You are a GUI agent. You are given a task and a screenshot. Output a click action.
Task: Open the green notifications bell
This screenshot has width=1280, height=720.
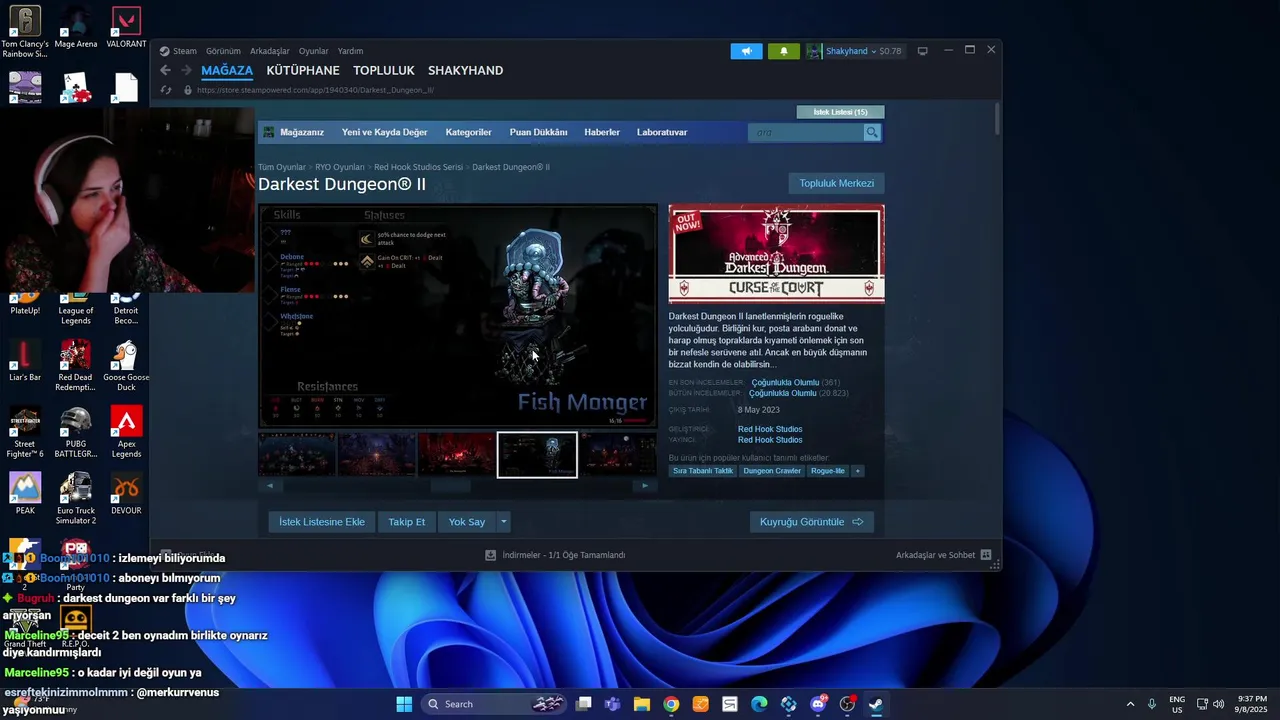click(784, 51)
